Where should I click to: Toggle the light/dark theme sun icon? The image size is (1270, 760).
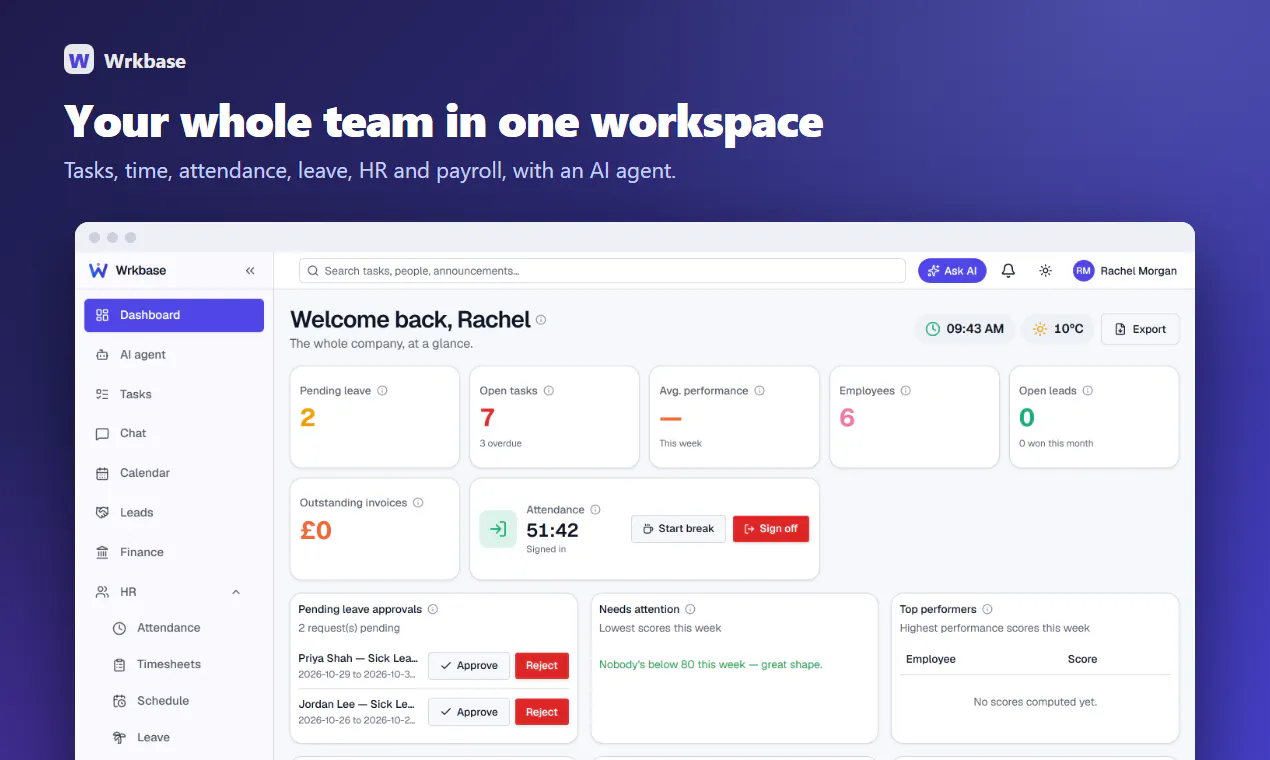(x=1045, y=271)
